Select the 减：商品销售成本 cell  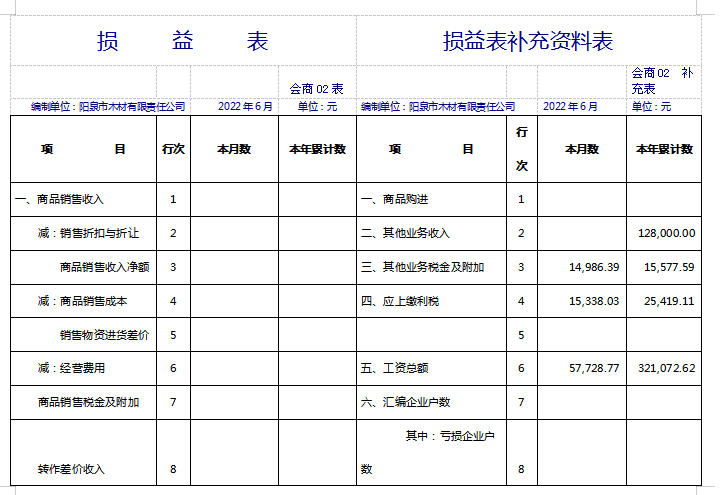82,301
